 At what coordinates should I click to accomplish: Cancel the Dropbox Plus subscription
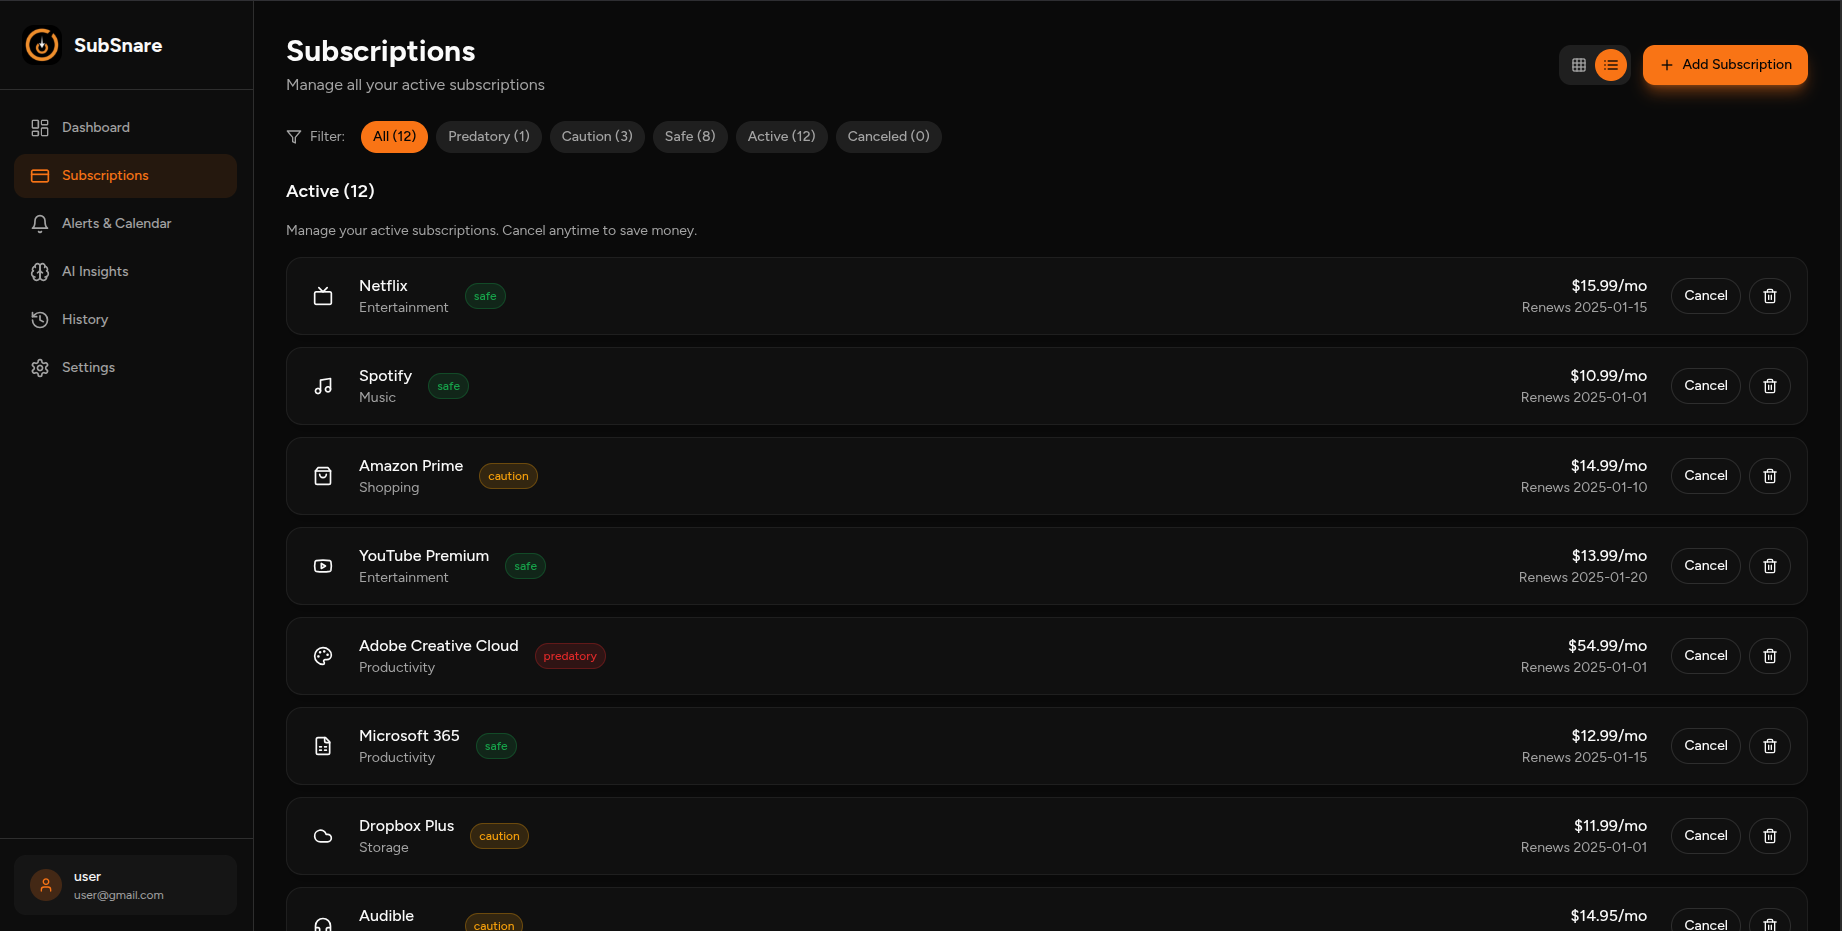point(1706,836)
